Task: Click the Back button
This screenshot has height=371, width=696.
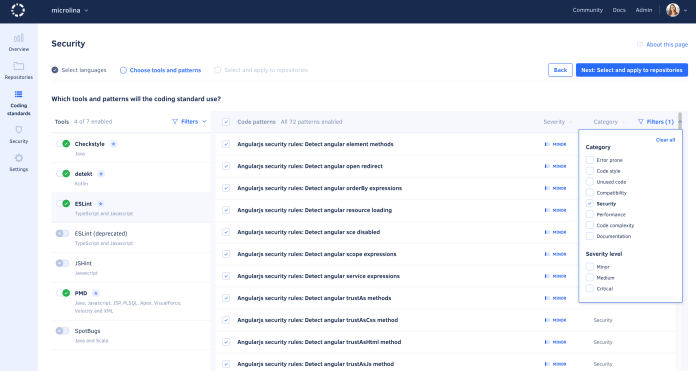Action: coord(560,70)
